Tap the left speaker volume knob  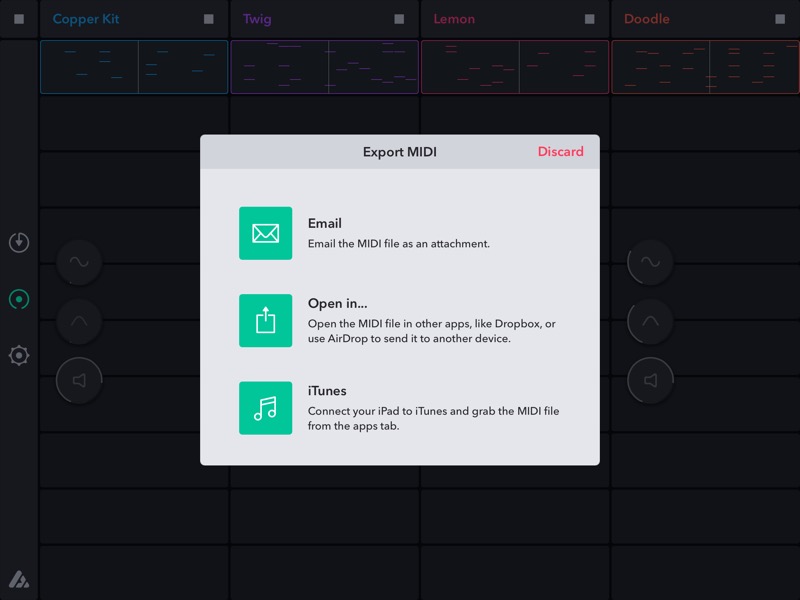[x=79, y=380]
